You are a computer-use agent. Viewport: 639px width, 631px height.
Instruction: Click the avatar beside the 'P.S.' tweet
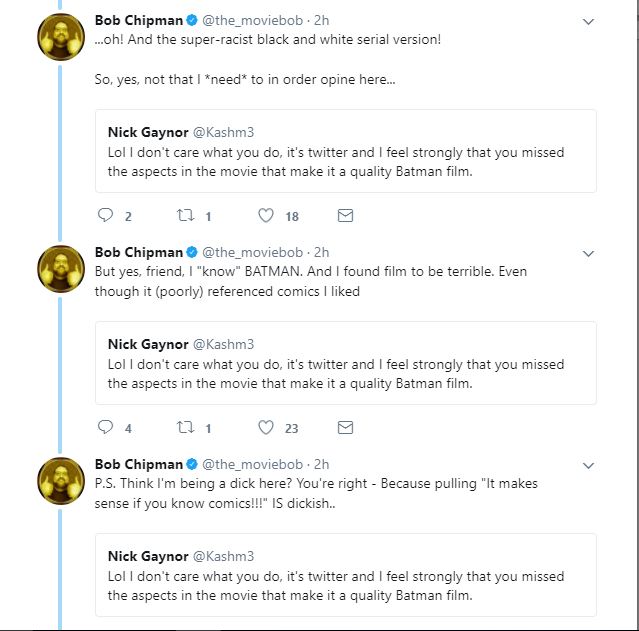coord(61,481)
